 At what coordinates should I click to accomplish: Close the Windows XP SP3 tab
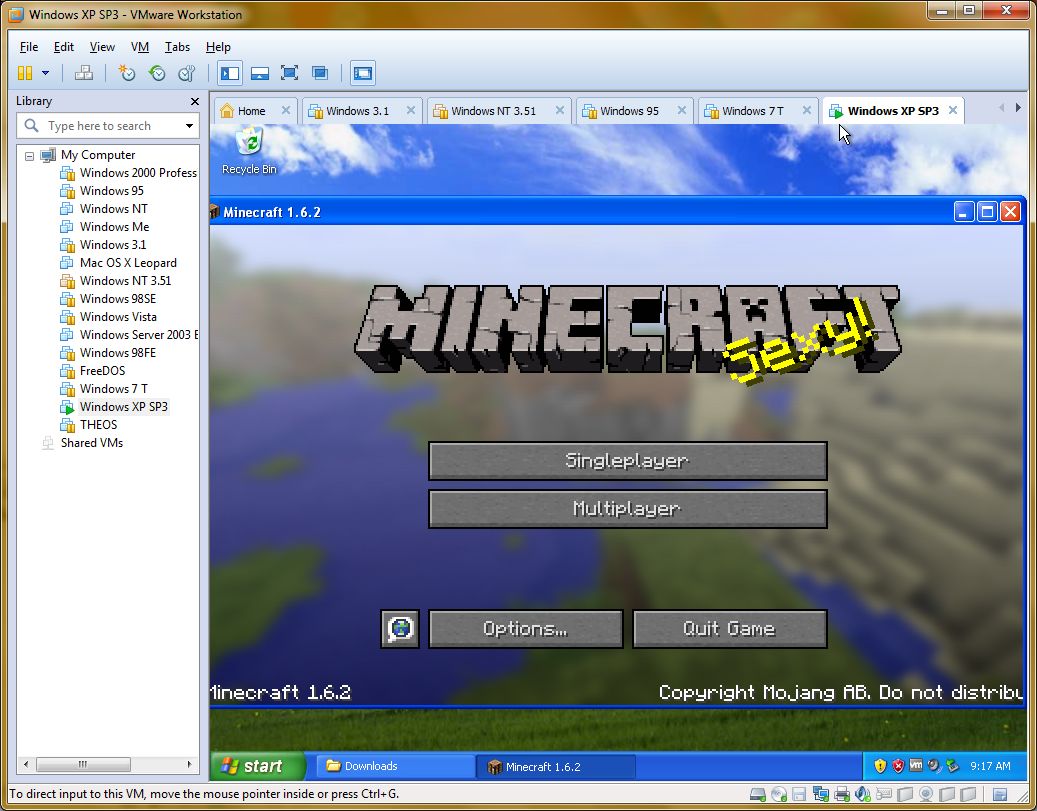953,110
